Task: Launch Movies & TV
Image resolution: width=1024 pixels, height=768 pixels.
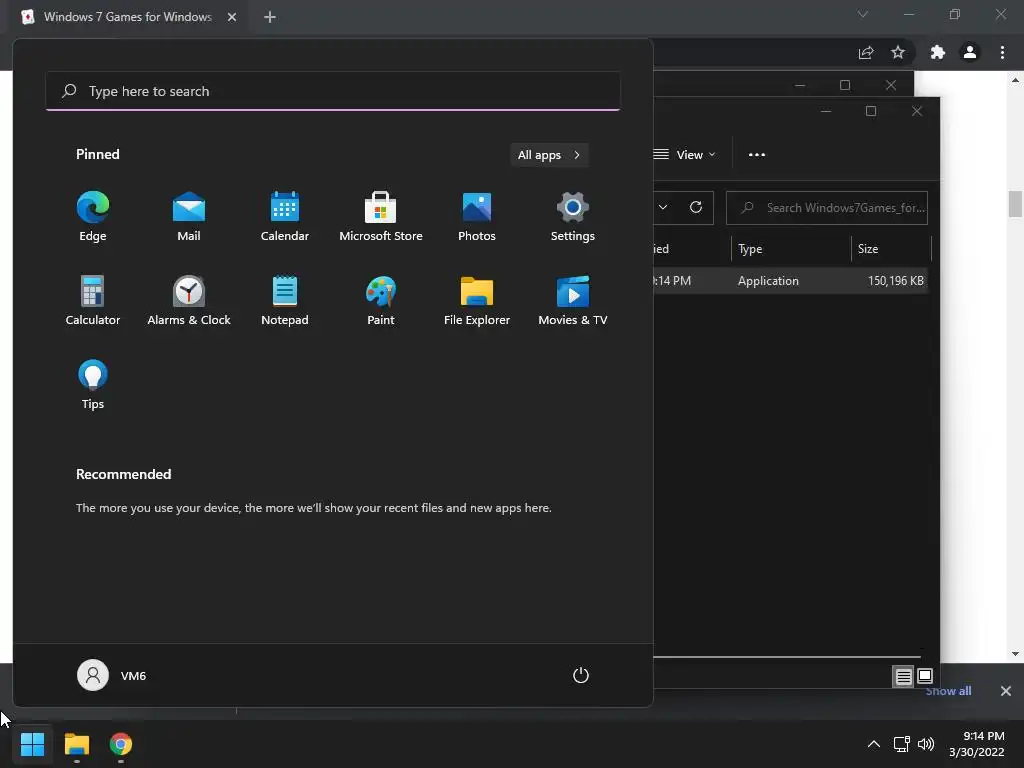Action: click(x=573, y=300)
